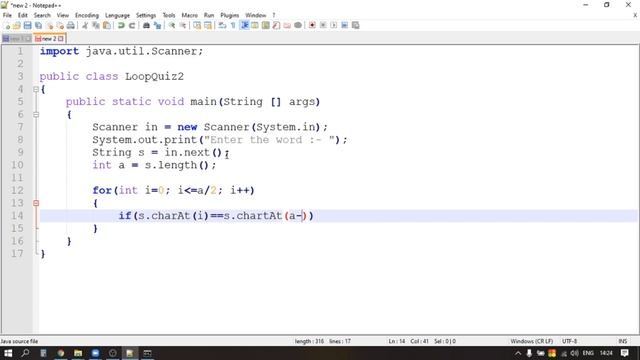Show hidden system tray icons
Image resolution: width=640 pixels, height=360 pixels.
click(x=518, y=353)
